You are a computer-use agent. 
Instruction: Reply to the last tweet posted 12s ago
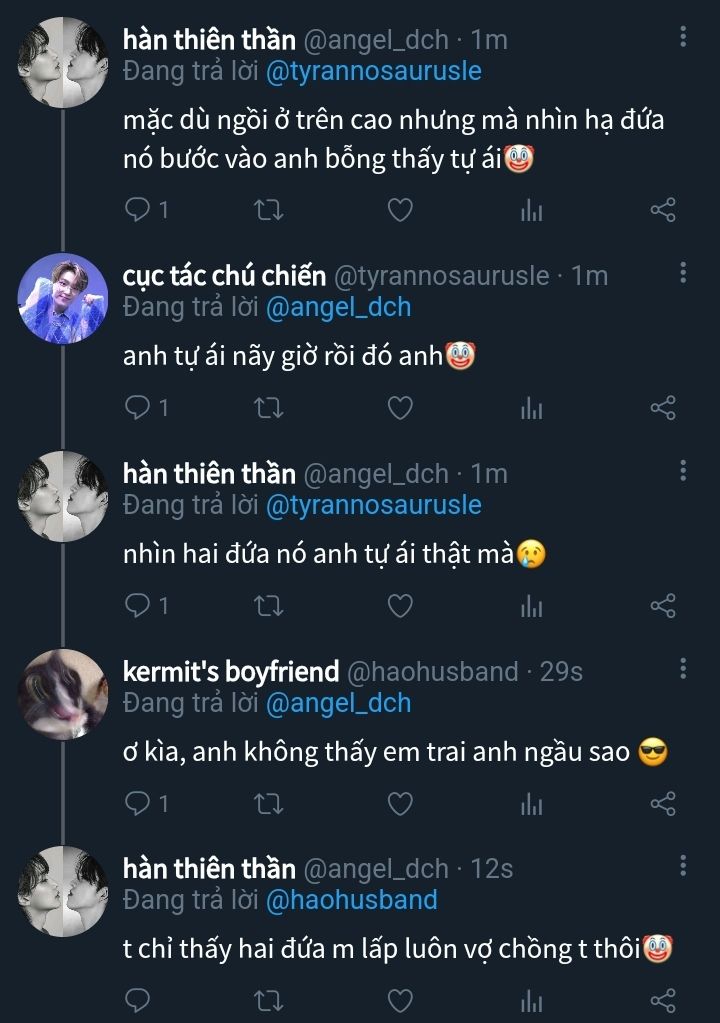coord(138,1000)
